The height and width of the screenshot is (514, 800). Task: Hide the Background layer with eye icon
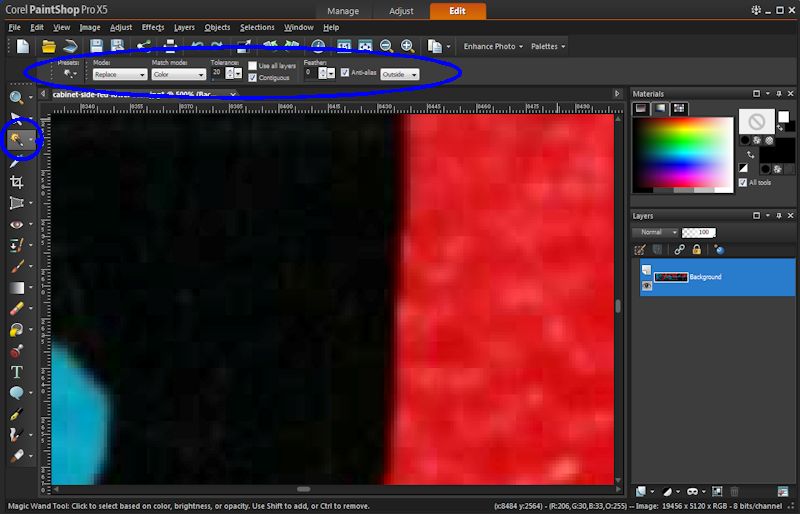[646, 285]
